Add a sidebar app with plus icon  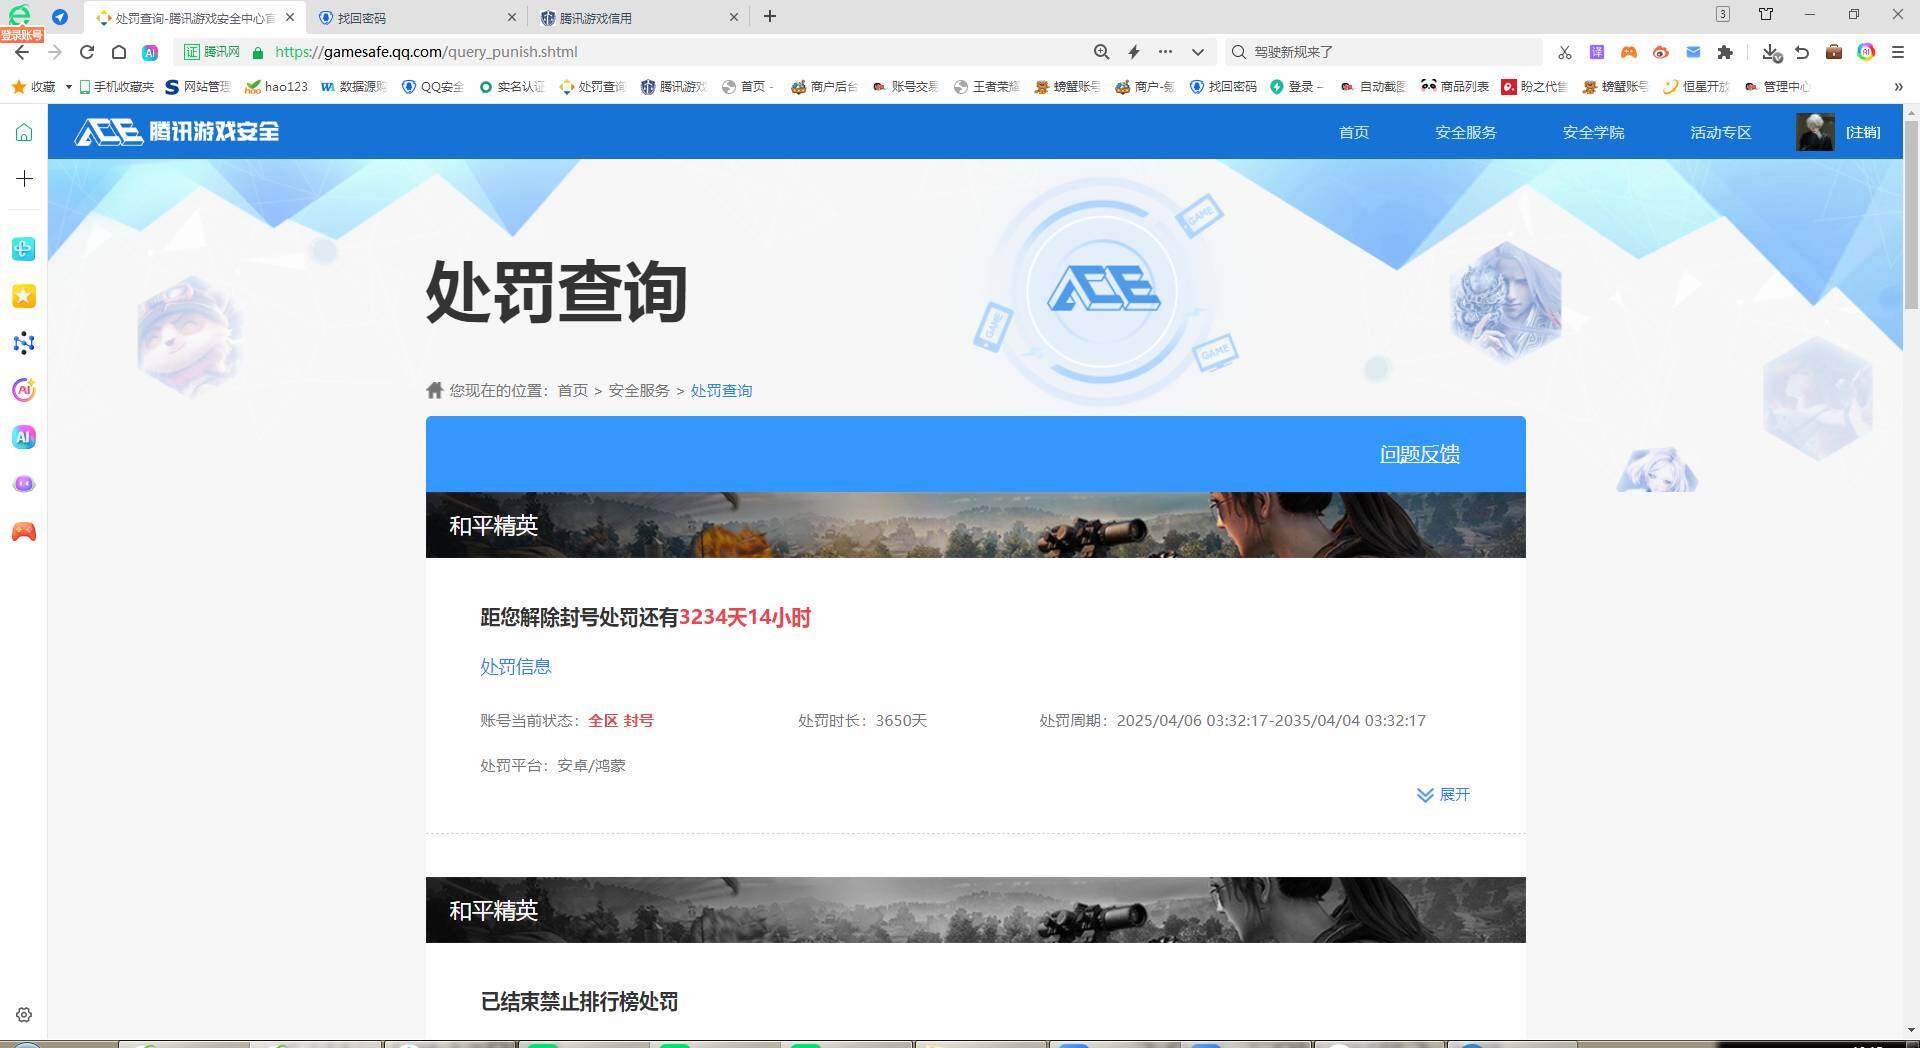(24, 179)
